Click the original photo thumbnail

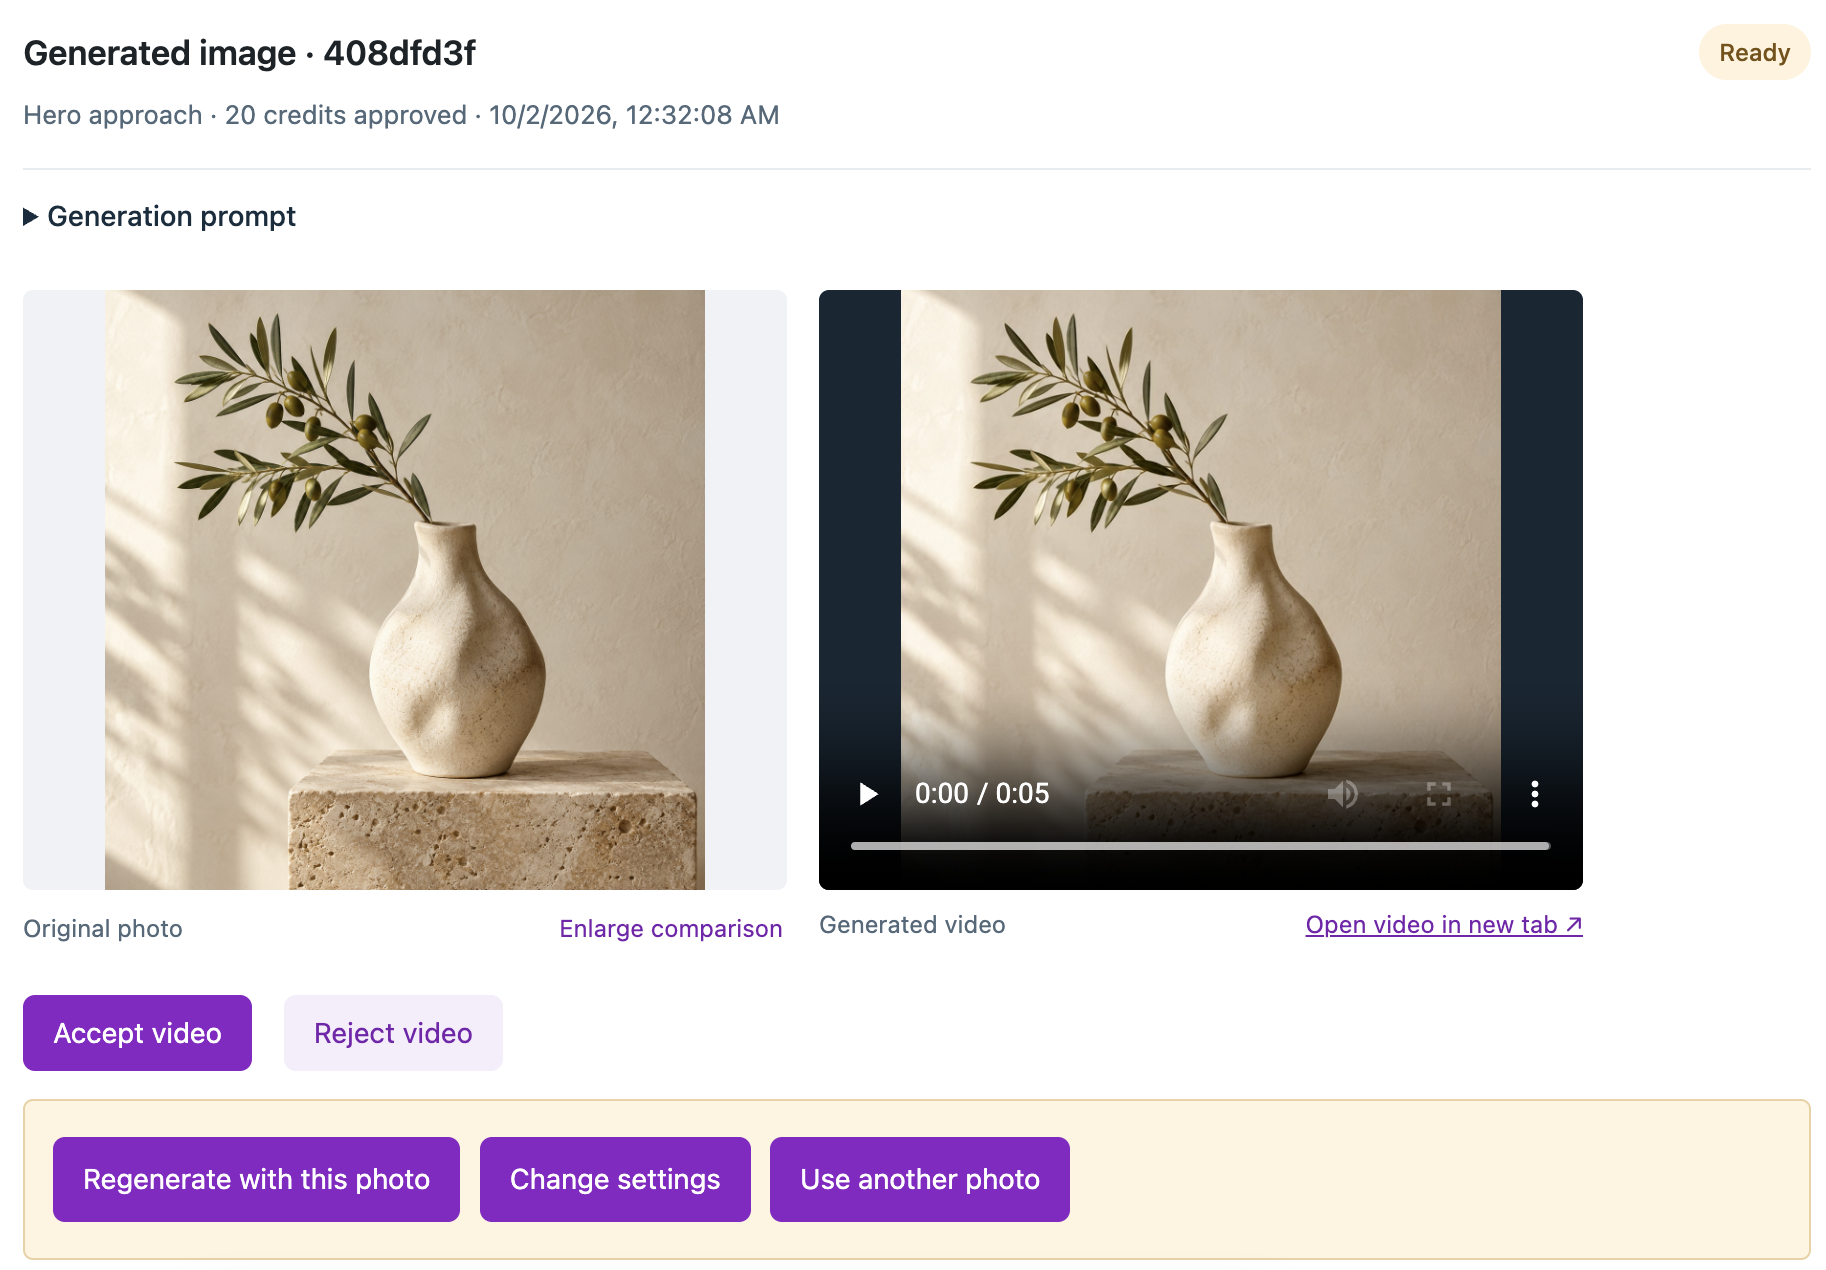[x=405, y=590]
